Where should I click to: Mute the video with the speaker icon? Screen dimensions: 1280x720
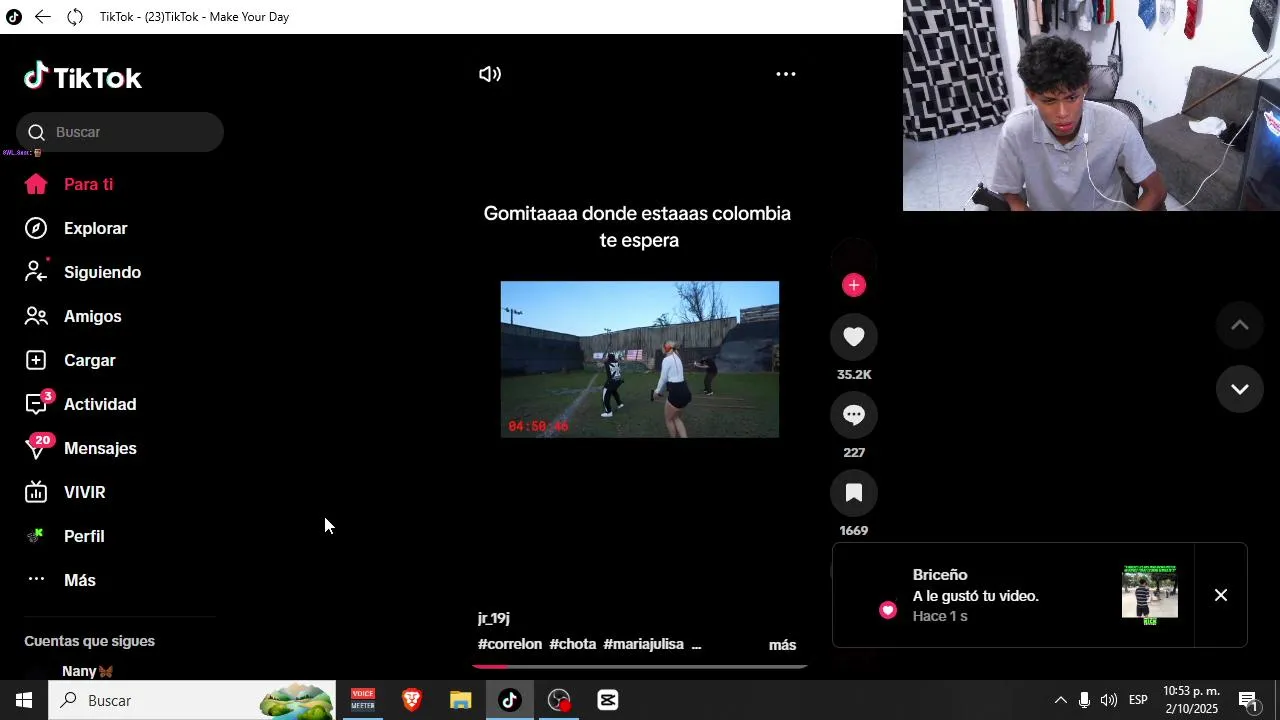click(490, 74)
